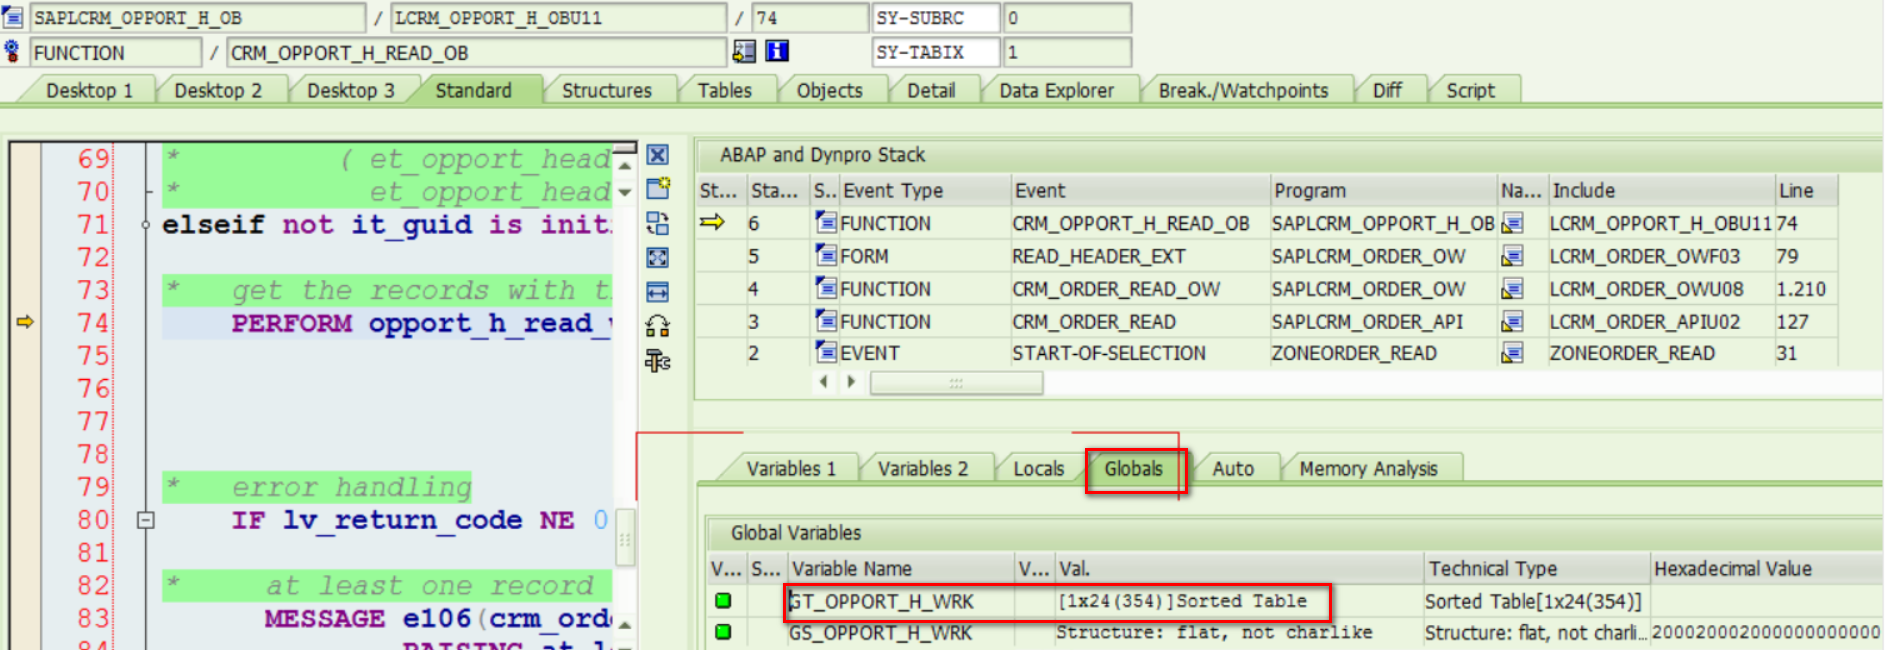
Task: Close the tool with the X icon
Action: [x=657, y=155]
